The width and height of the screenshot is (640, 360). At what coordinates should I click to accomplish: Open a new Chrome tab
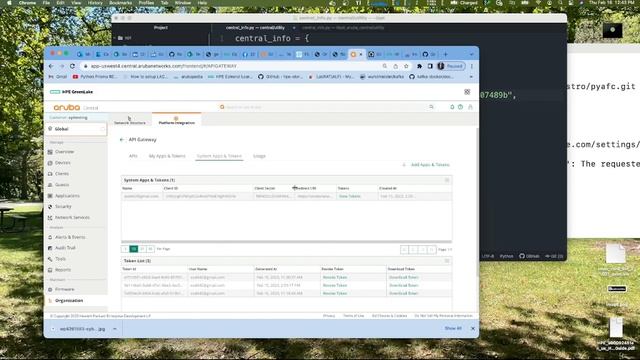click(x=445, y=54)
